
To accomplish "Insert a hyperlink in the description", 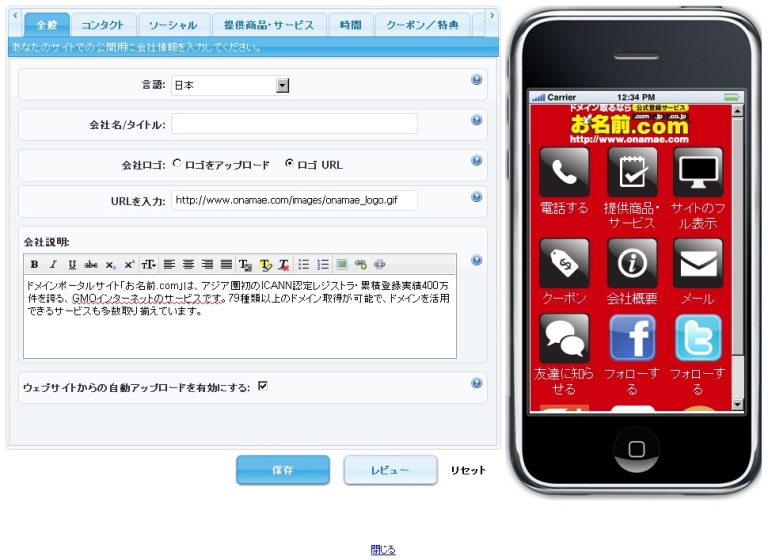I will pos(360,265).
